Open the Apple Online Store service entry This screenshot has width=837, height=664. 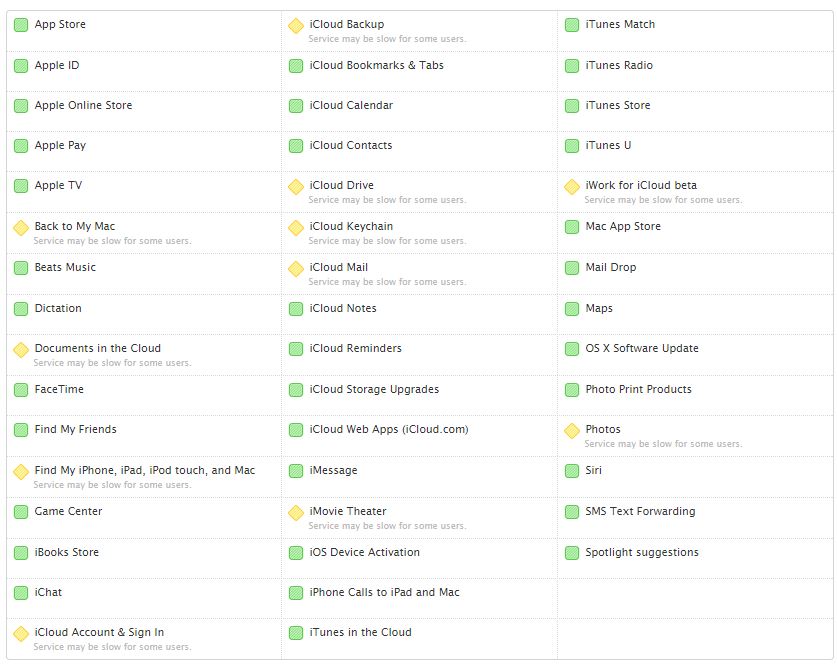[83, 105]
